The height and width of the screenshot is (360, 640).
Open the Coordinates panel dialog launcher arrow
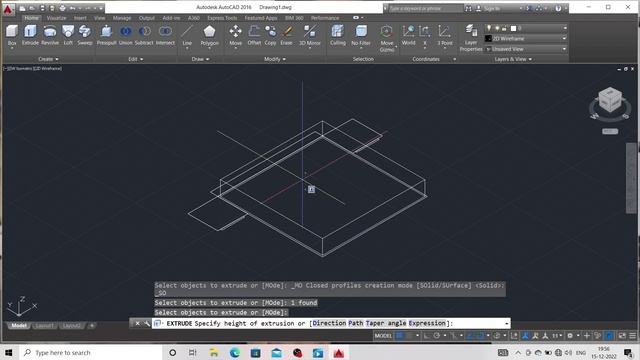click(x=455, y=59)
